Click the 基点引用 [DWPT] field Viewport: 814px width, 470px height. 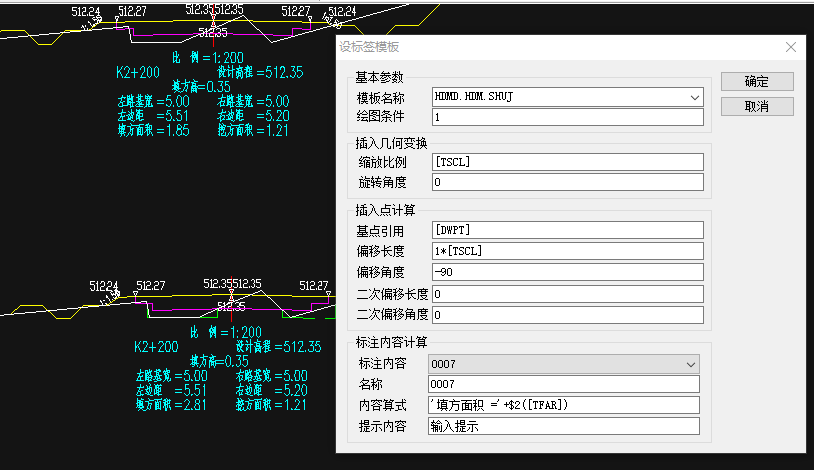pos(567,230)
